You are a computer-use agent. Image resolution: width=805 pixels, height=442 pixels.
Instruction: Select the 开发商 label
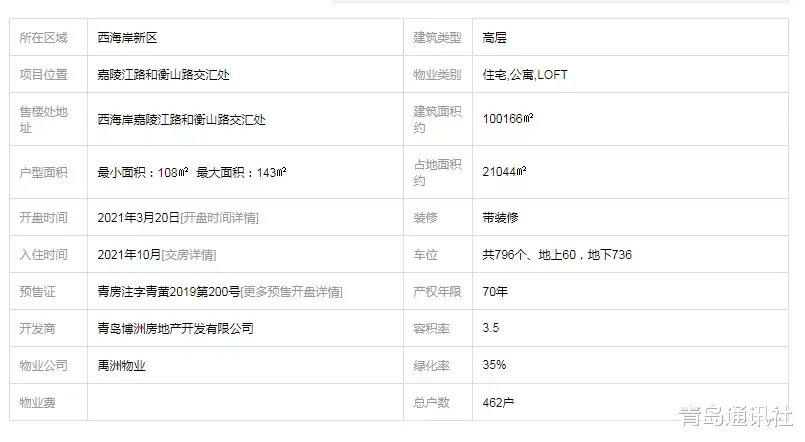37,329
